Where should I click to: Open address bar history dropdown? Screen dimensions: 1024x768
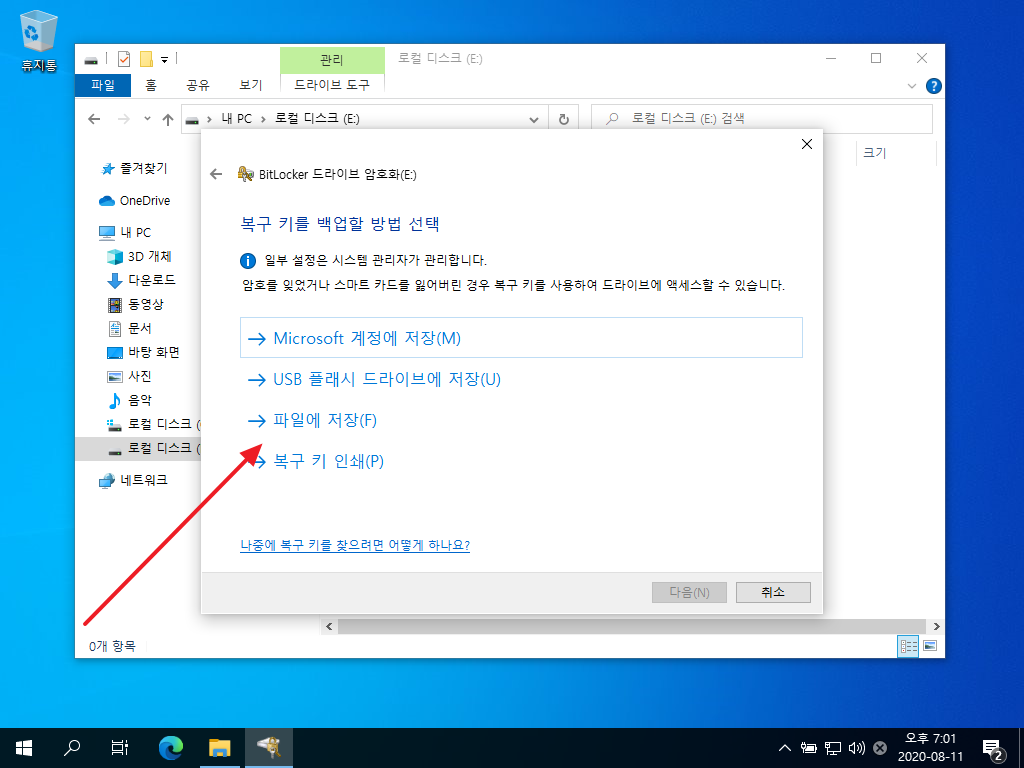tap(534, 120)
